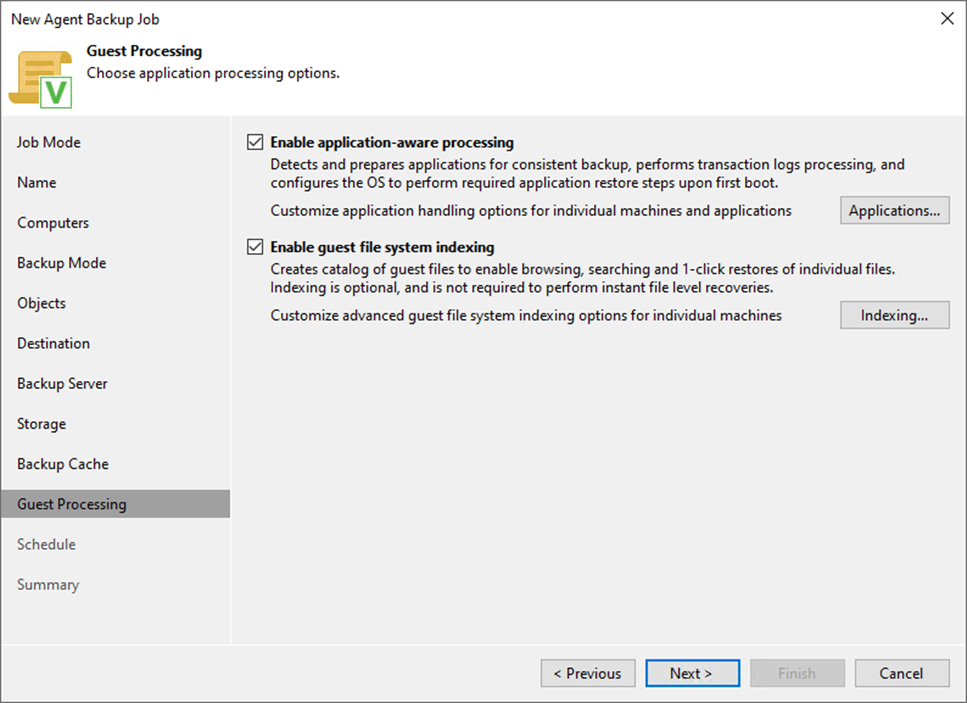Image resolution: width=967 pixels, height=703 pixels.
Task: Toggle the application-aware processing checkbox off
Action: coord(255,141)
